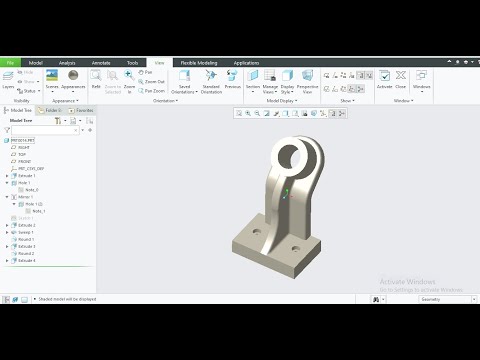Open the Favorites navigator tab

click(81, 110)
